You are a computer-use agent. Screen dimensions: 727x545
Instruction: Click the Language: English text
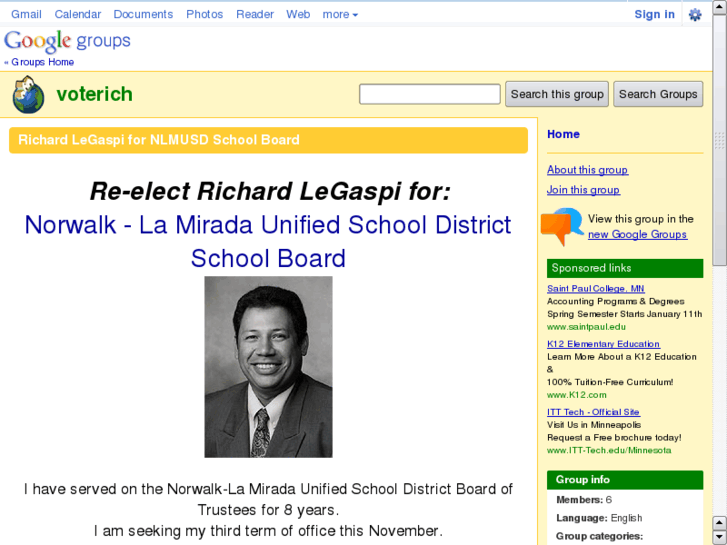coord(599,518)
